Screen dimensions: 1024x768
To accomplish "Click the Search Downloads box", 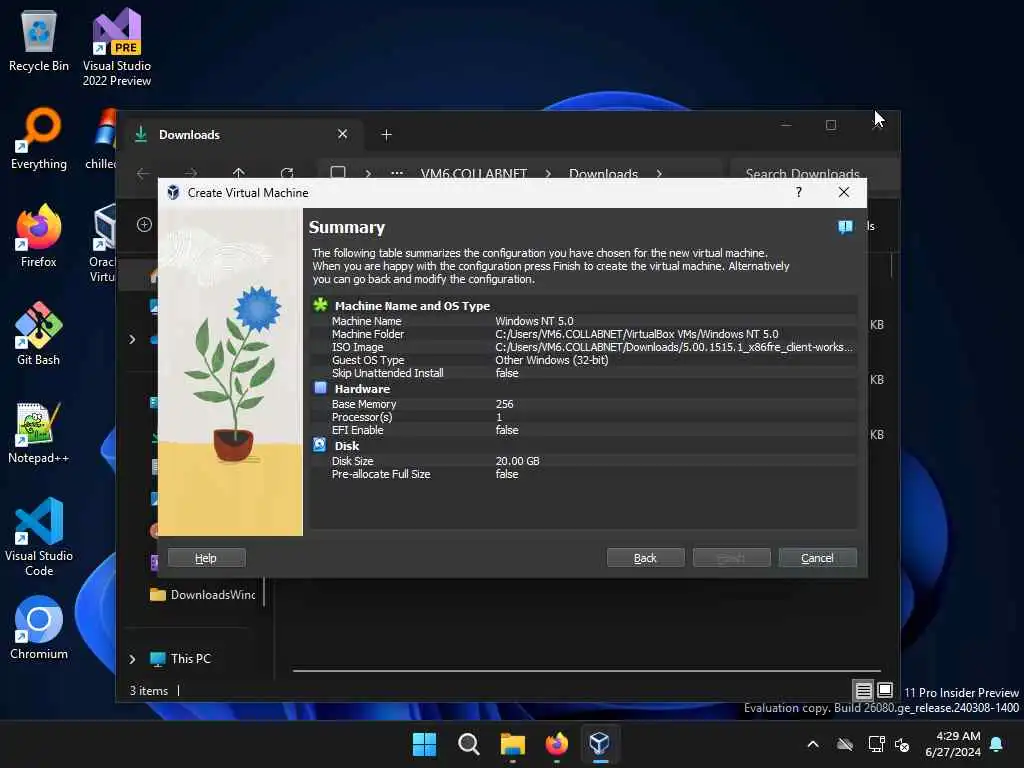I will 814,171.
